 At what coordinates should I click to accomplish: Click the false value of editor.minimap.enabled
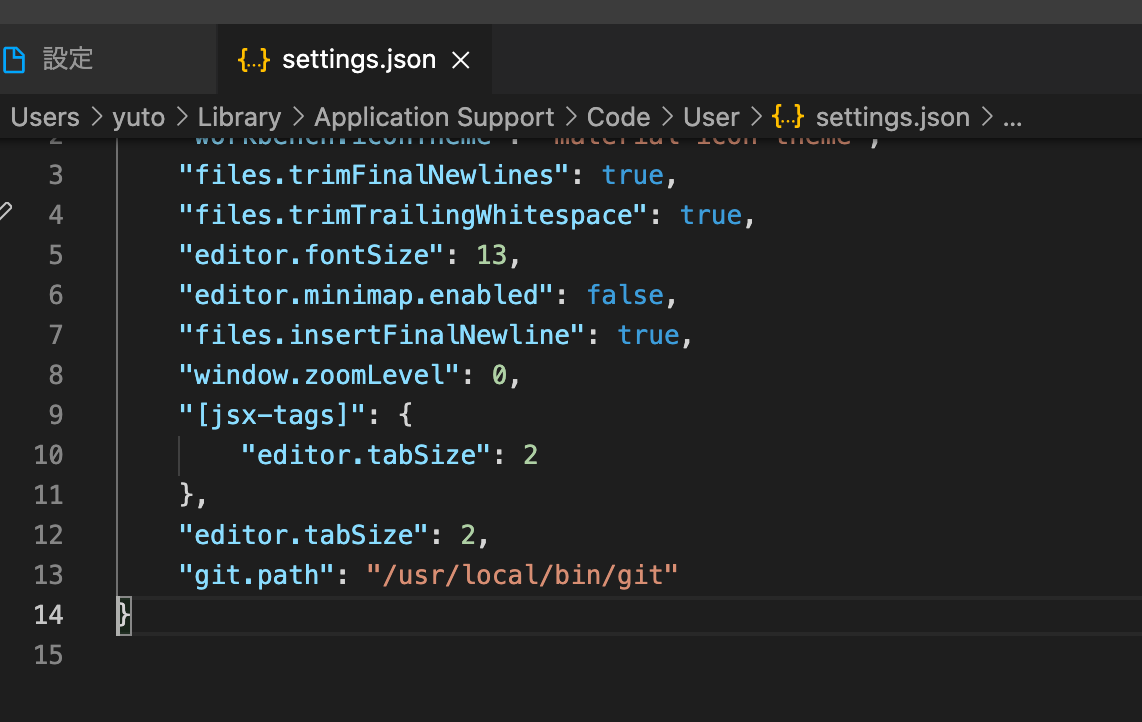(x=625, y=295)
